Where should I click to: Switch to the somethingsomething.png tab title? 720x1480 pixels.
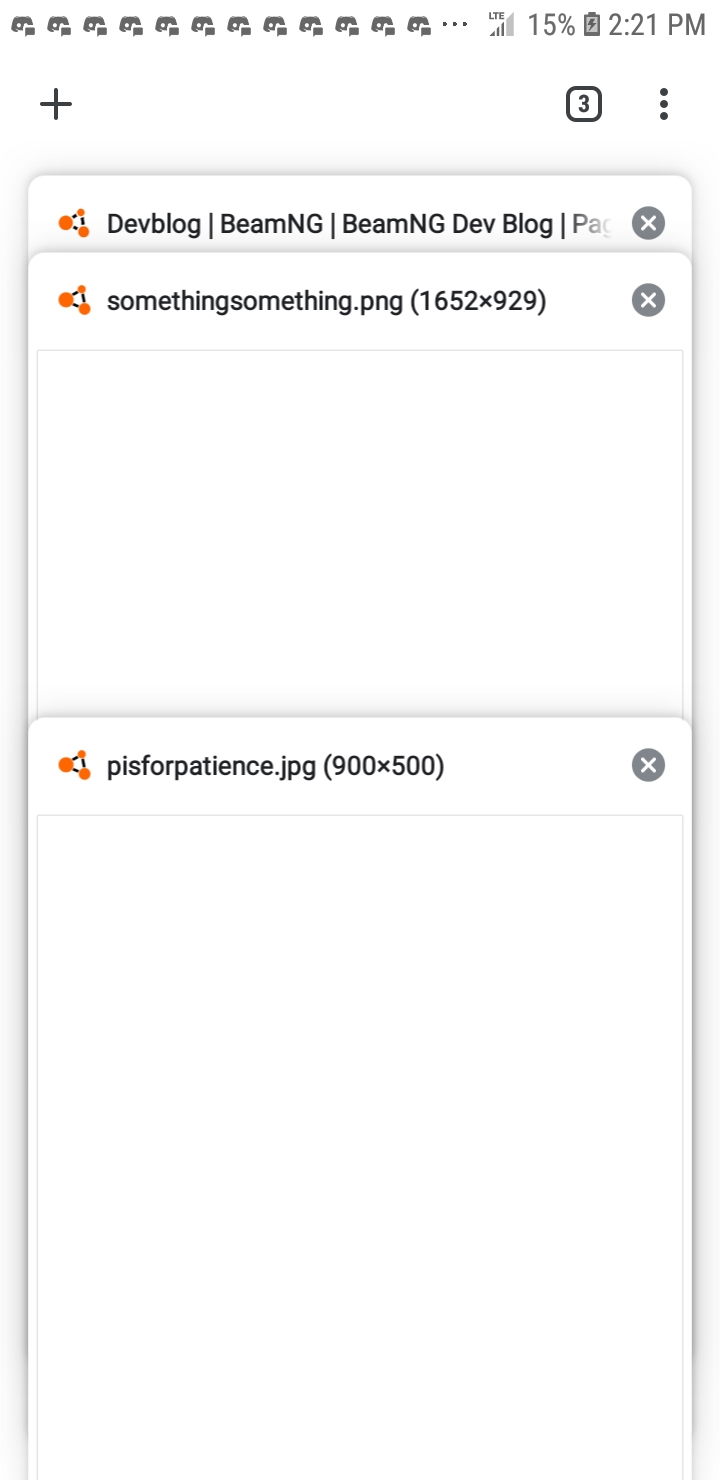tap(326, 300)
